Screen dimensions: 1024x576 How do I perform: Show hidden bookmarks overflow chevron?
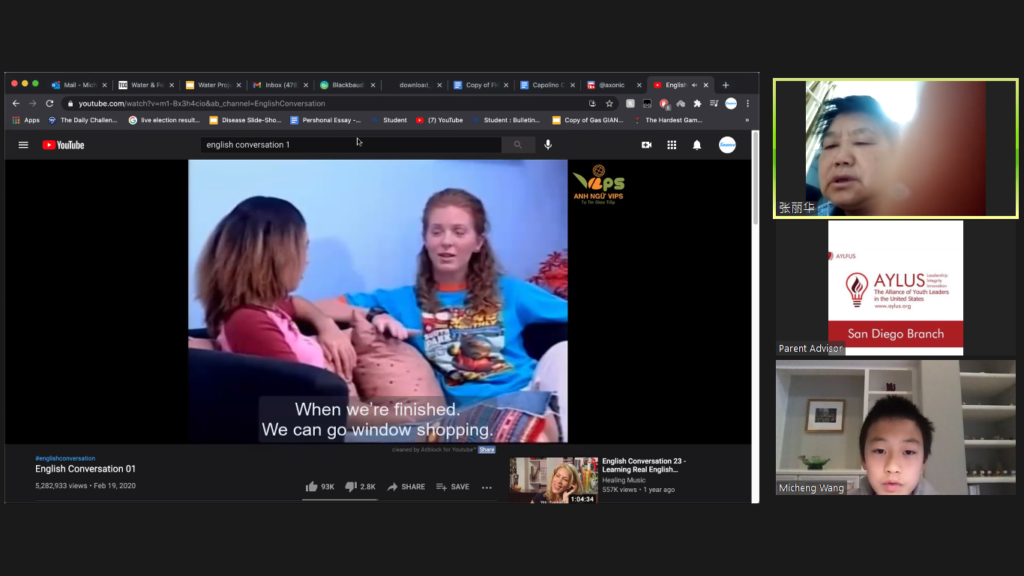click(747, 120)
